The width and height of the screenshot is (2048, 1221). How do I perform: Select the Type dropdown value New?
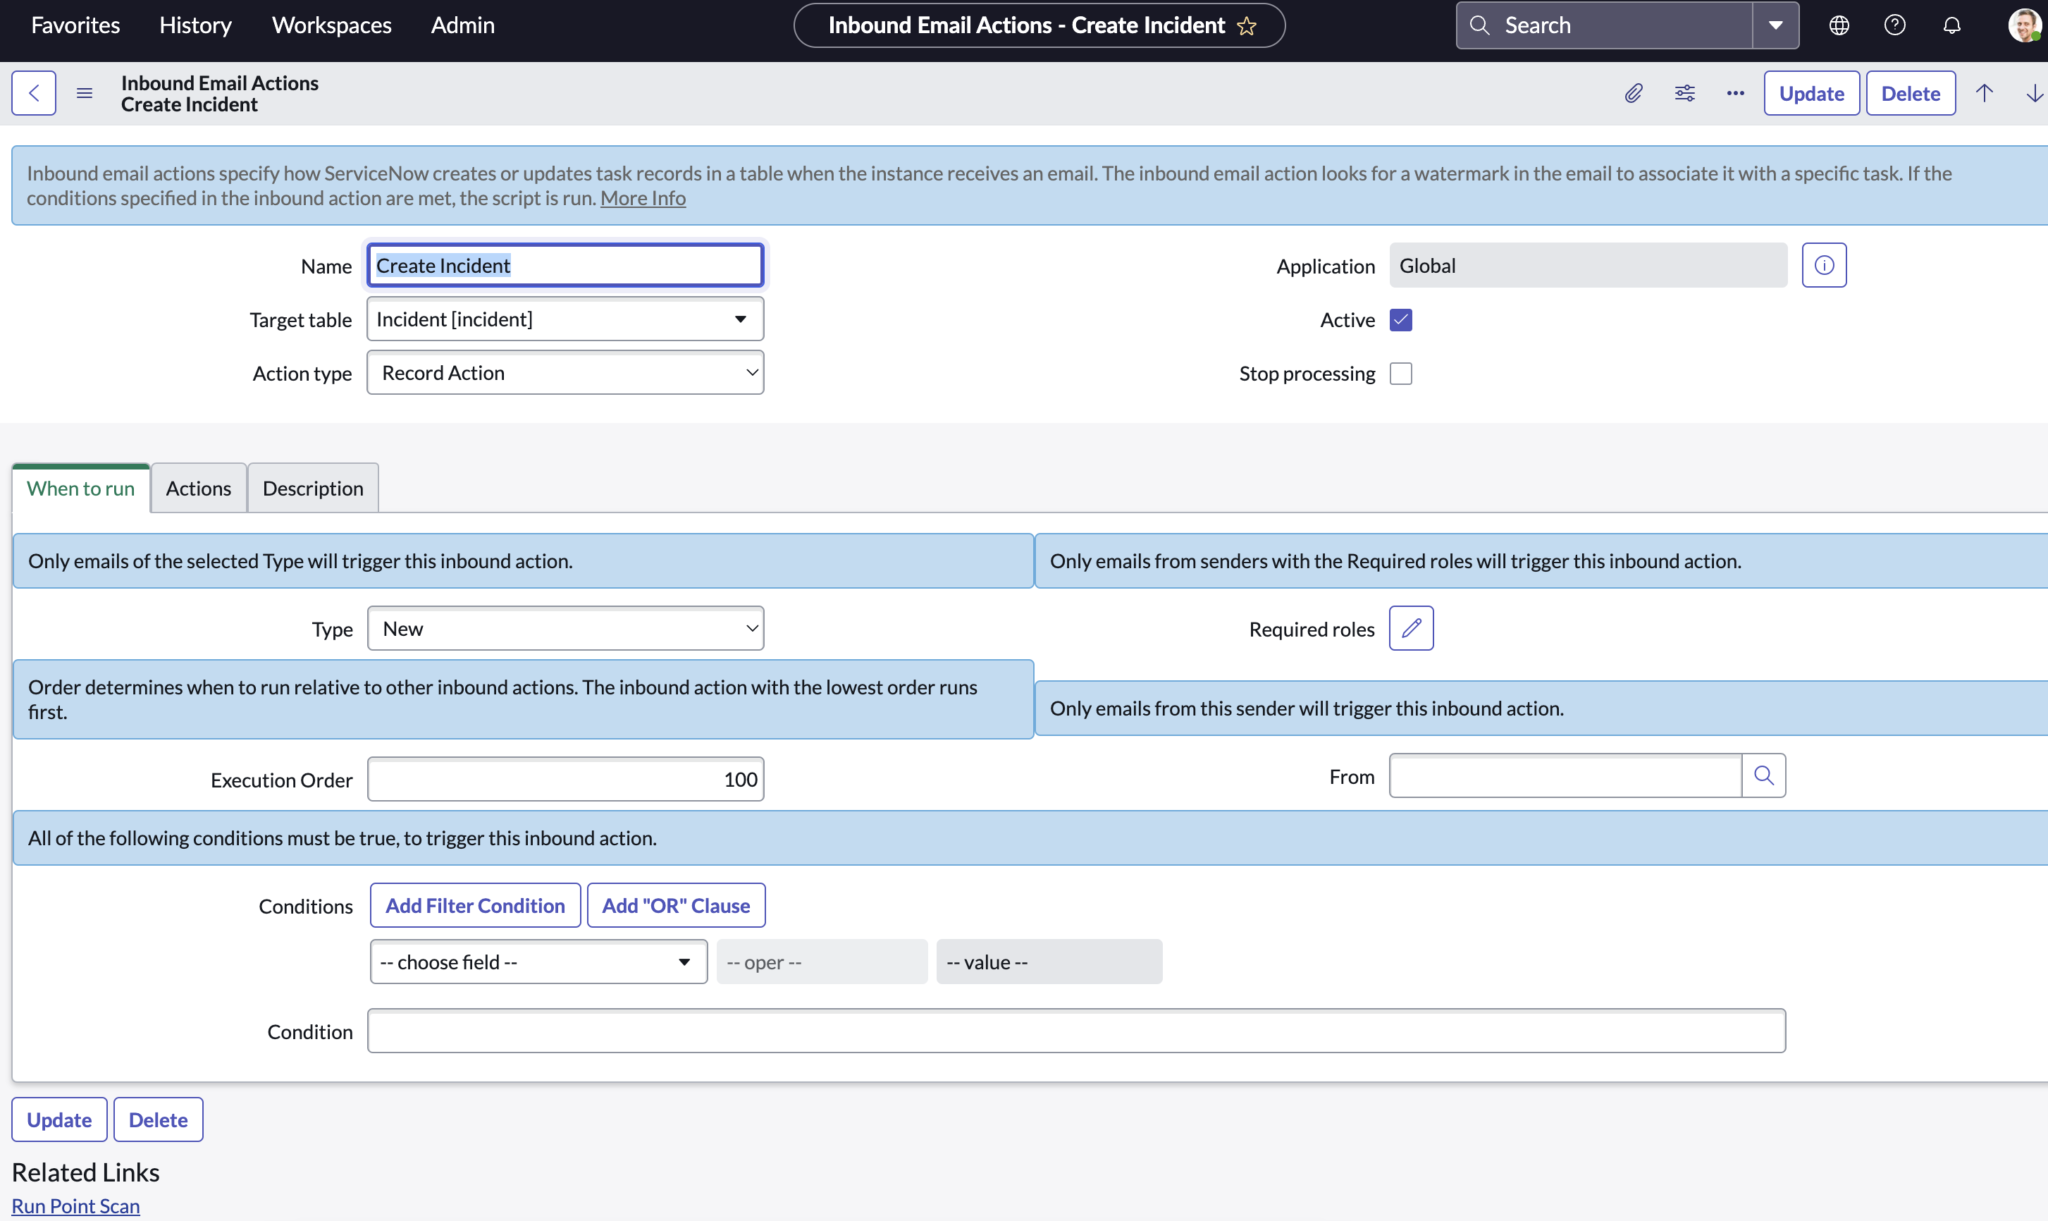[x=565, y=628]
